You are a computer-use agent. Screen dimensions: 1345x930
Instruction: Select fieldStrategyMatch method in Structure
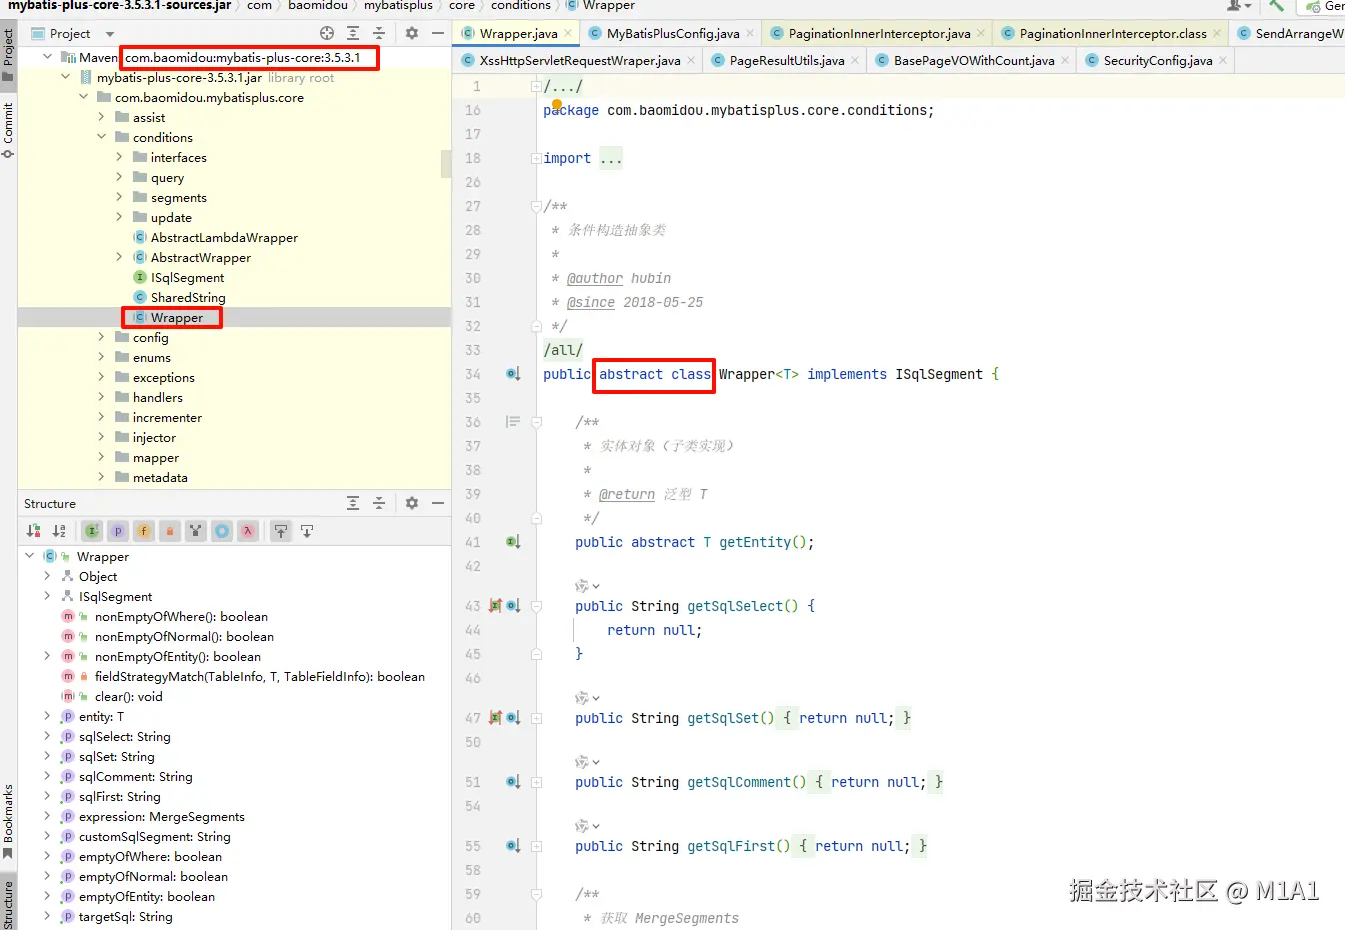(259, 677)
